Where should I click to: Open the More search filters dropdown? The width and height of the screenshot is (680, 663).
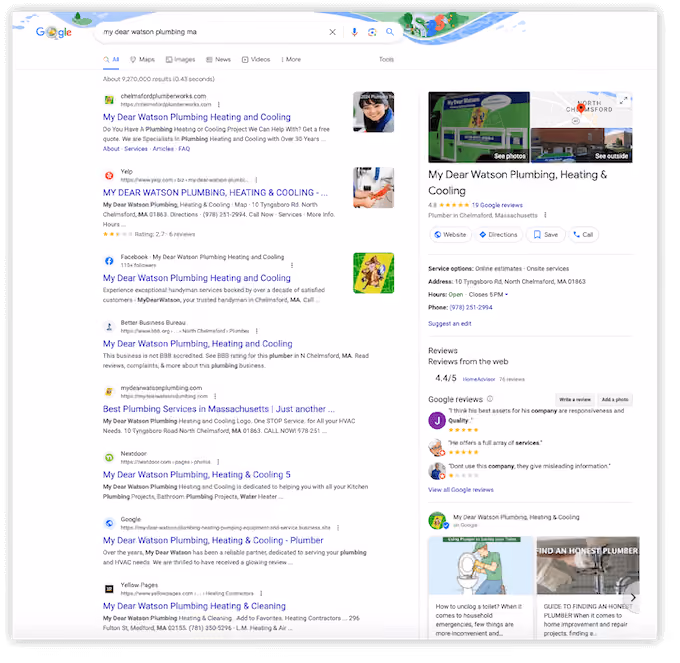pos(291,59)
